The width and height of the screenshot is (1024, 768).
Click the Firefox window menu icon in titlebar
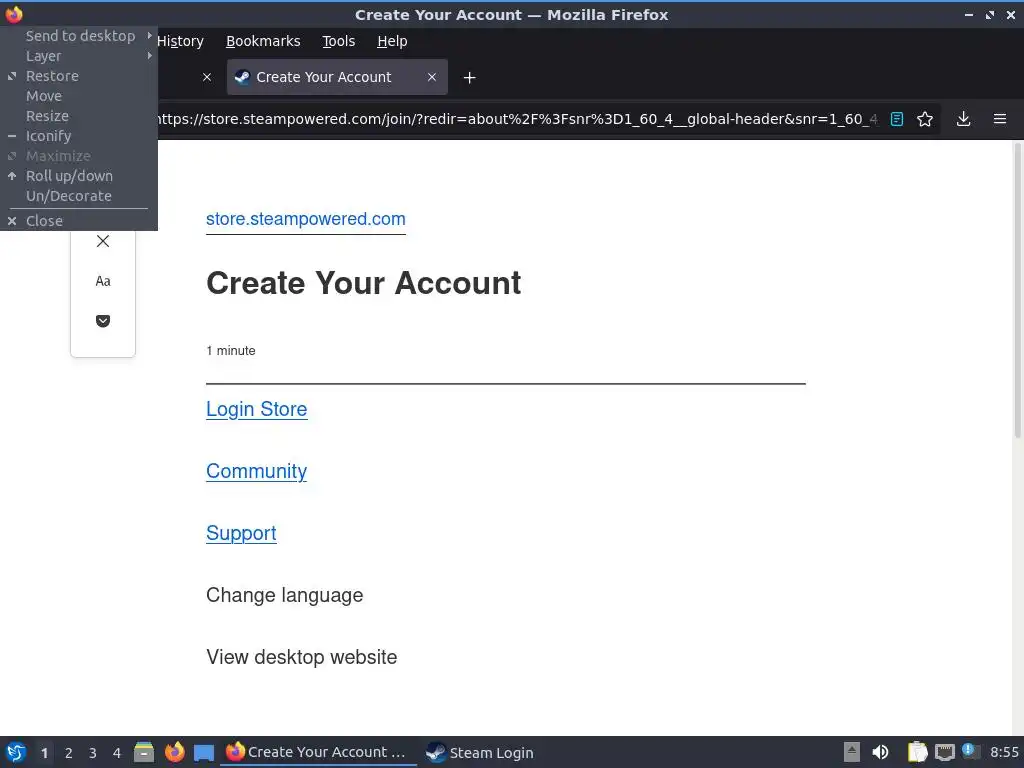[14, 14]
